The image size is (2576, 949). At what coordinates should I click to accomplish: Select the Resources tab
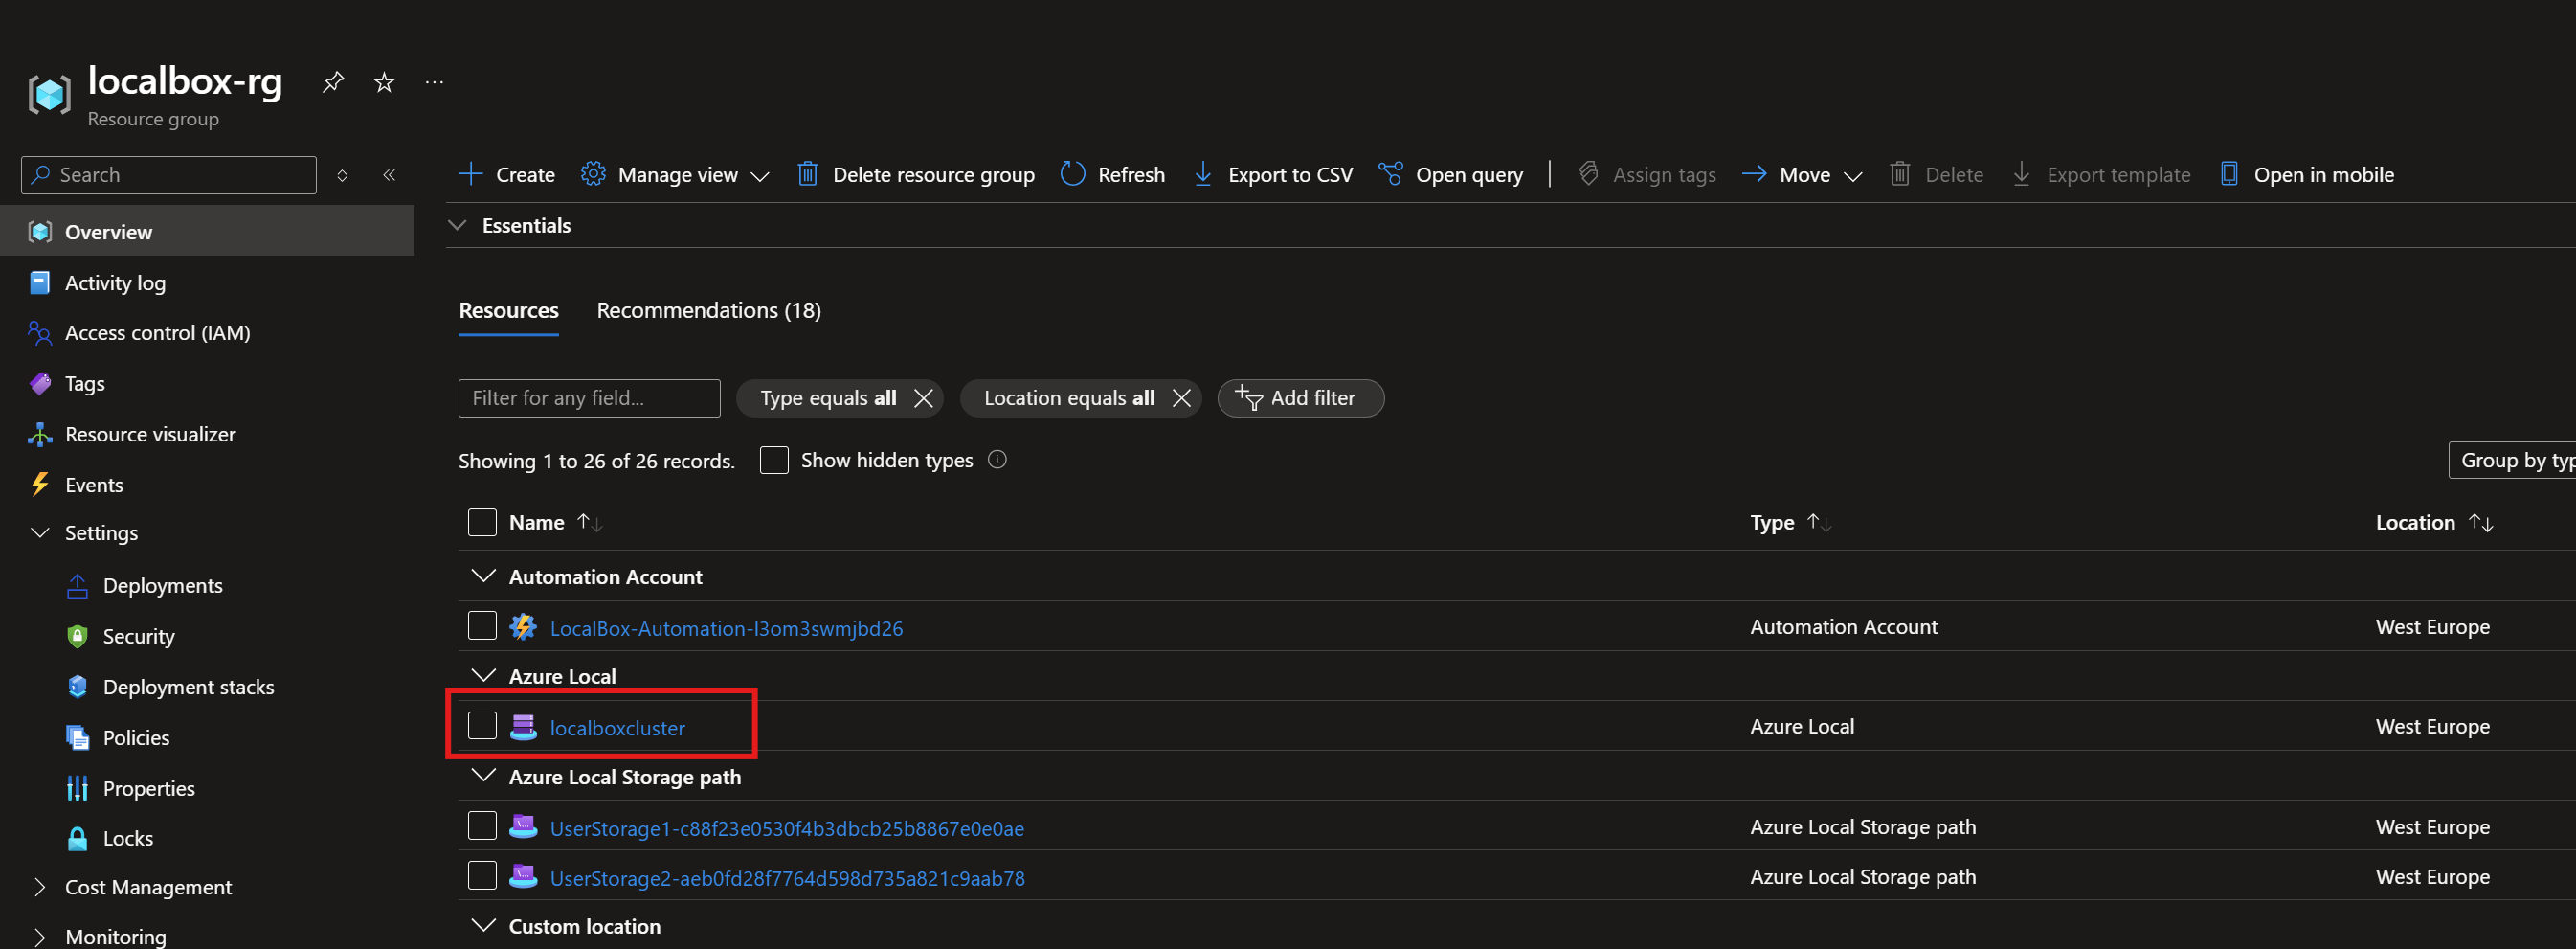click(509, 311)
